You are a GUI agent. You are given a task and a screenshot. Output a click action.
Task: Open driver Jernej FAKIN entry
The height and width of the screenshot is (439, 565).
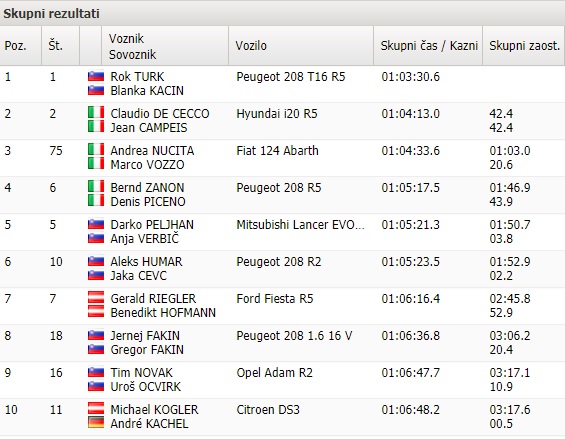point(145,336)
